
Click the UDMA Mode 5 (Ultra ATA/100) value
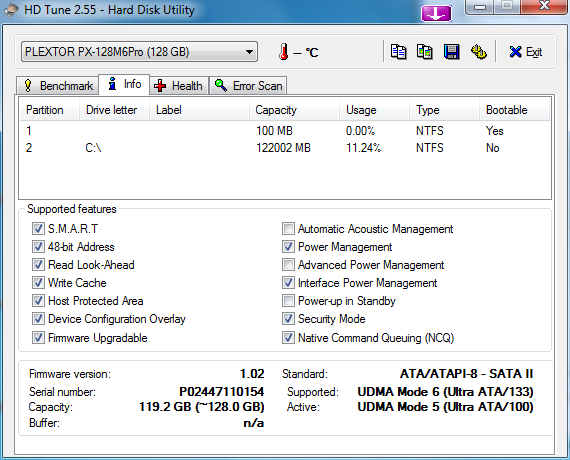(445, 407)
